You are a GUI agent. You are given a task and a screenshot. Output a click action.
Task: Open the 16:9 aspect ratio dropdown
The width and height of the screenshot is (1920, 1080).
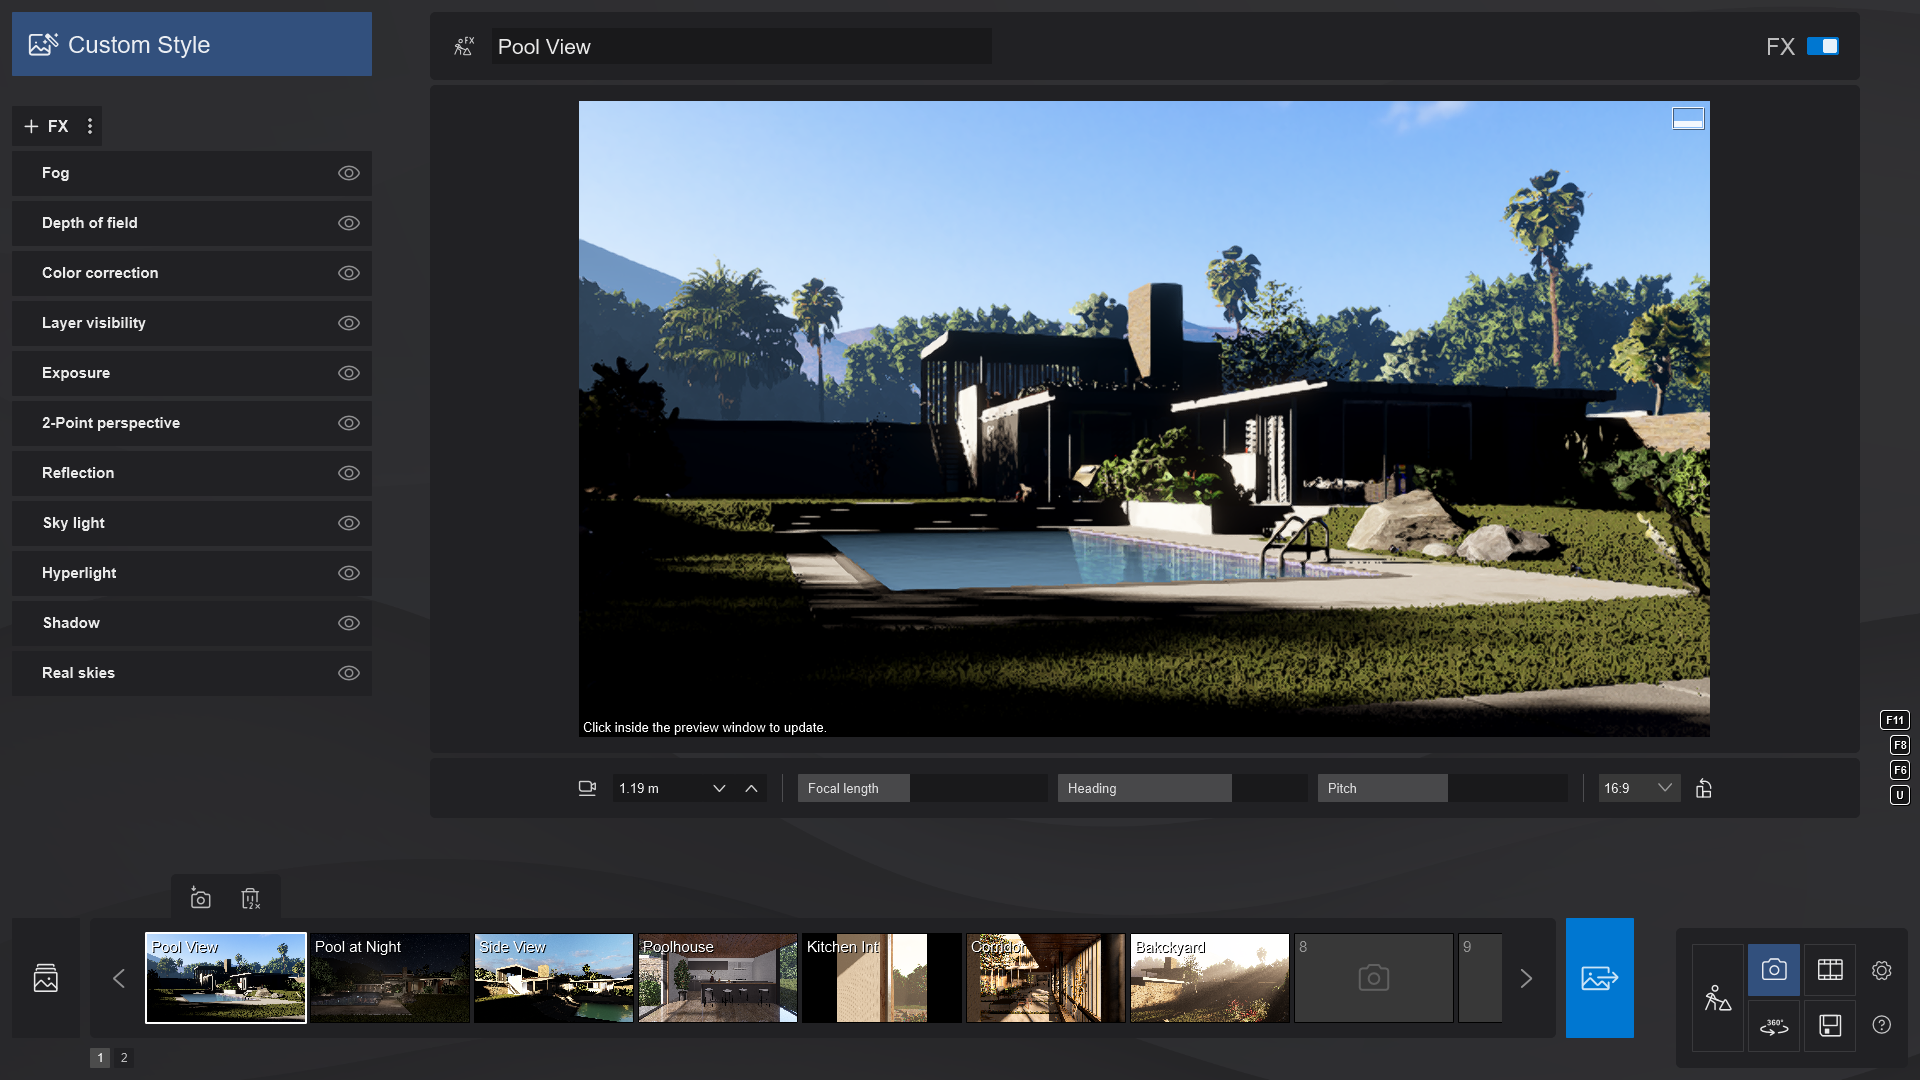pyautogui.click(x=1638, y=788)
